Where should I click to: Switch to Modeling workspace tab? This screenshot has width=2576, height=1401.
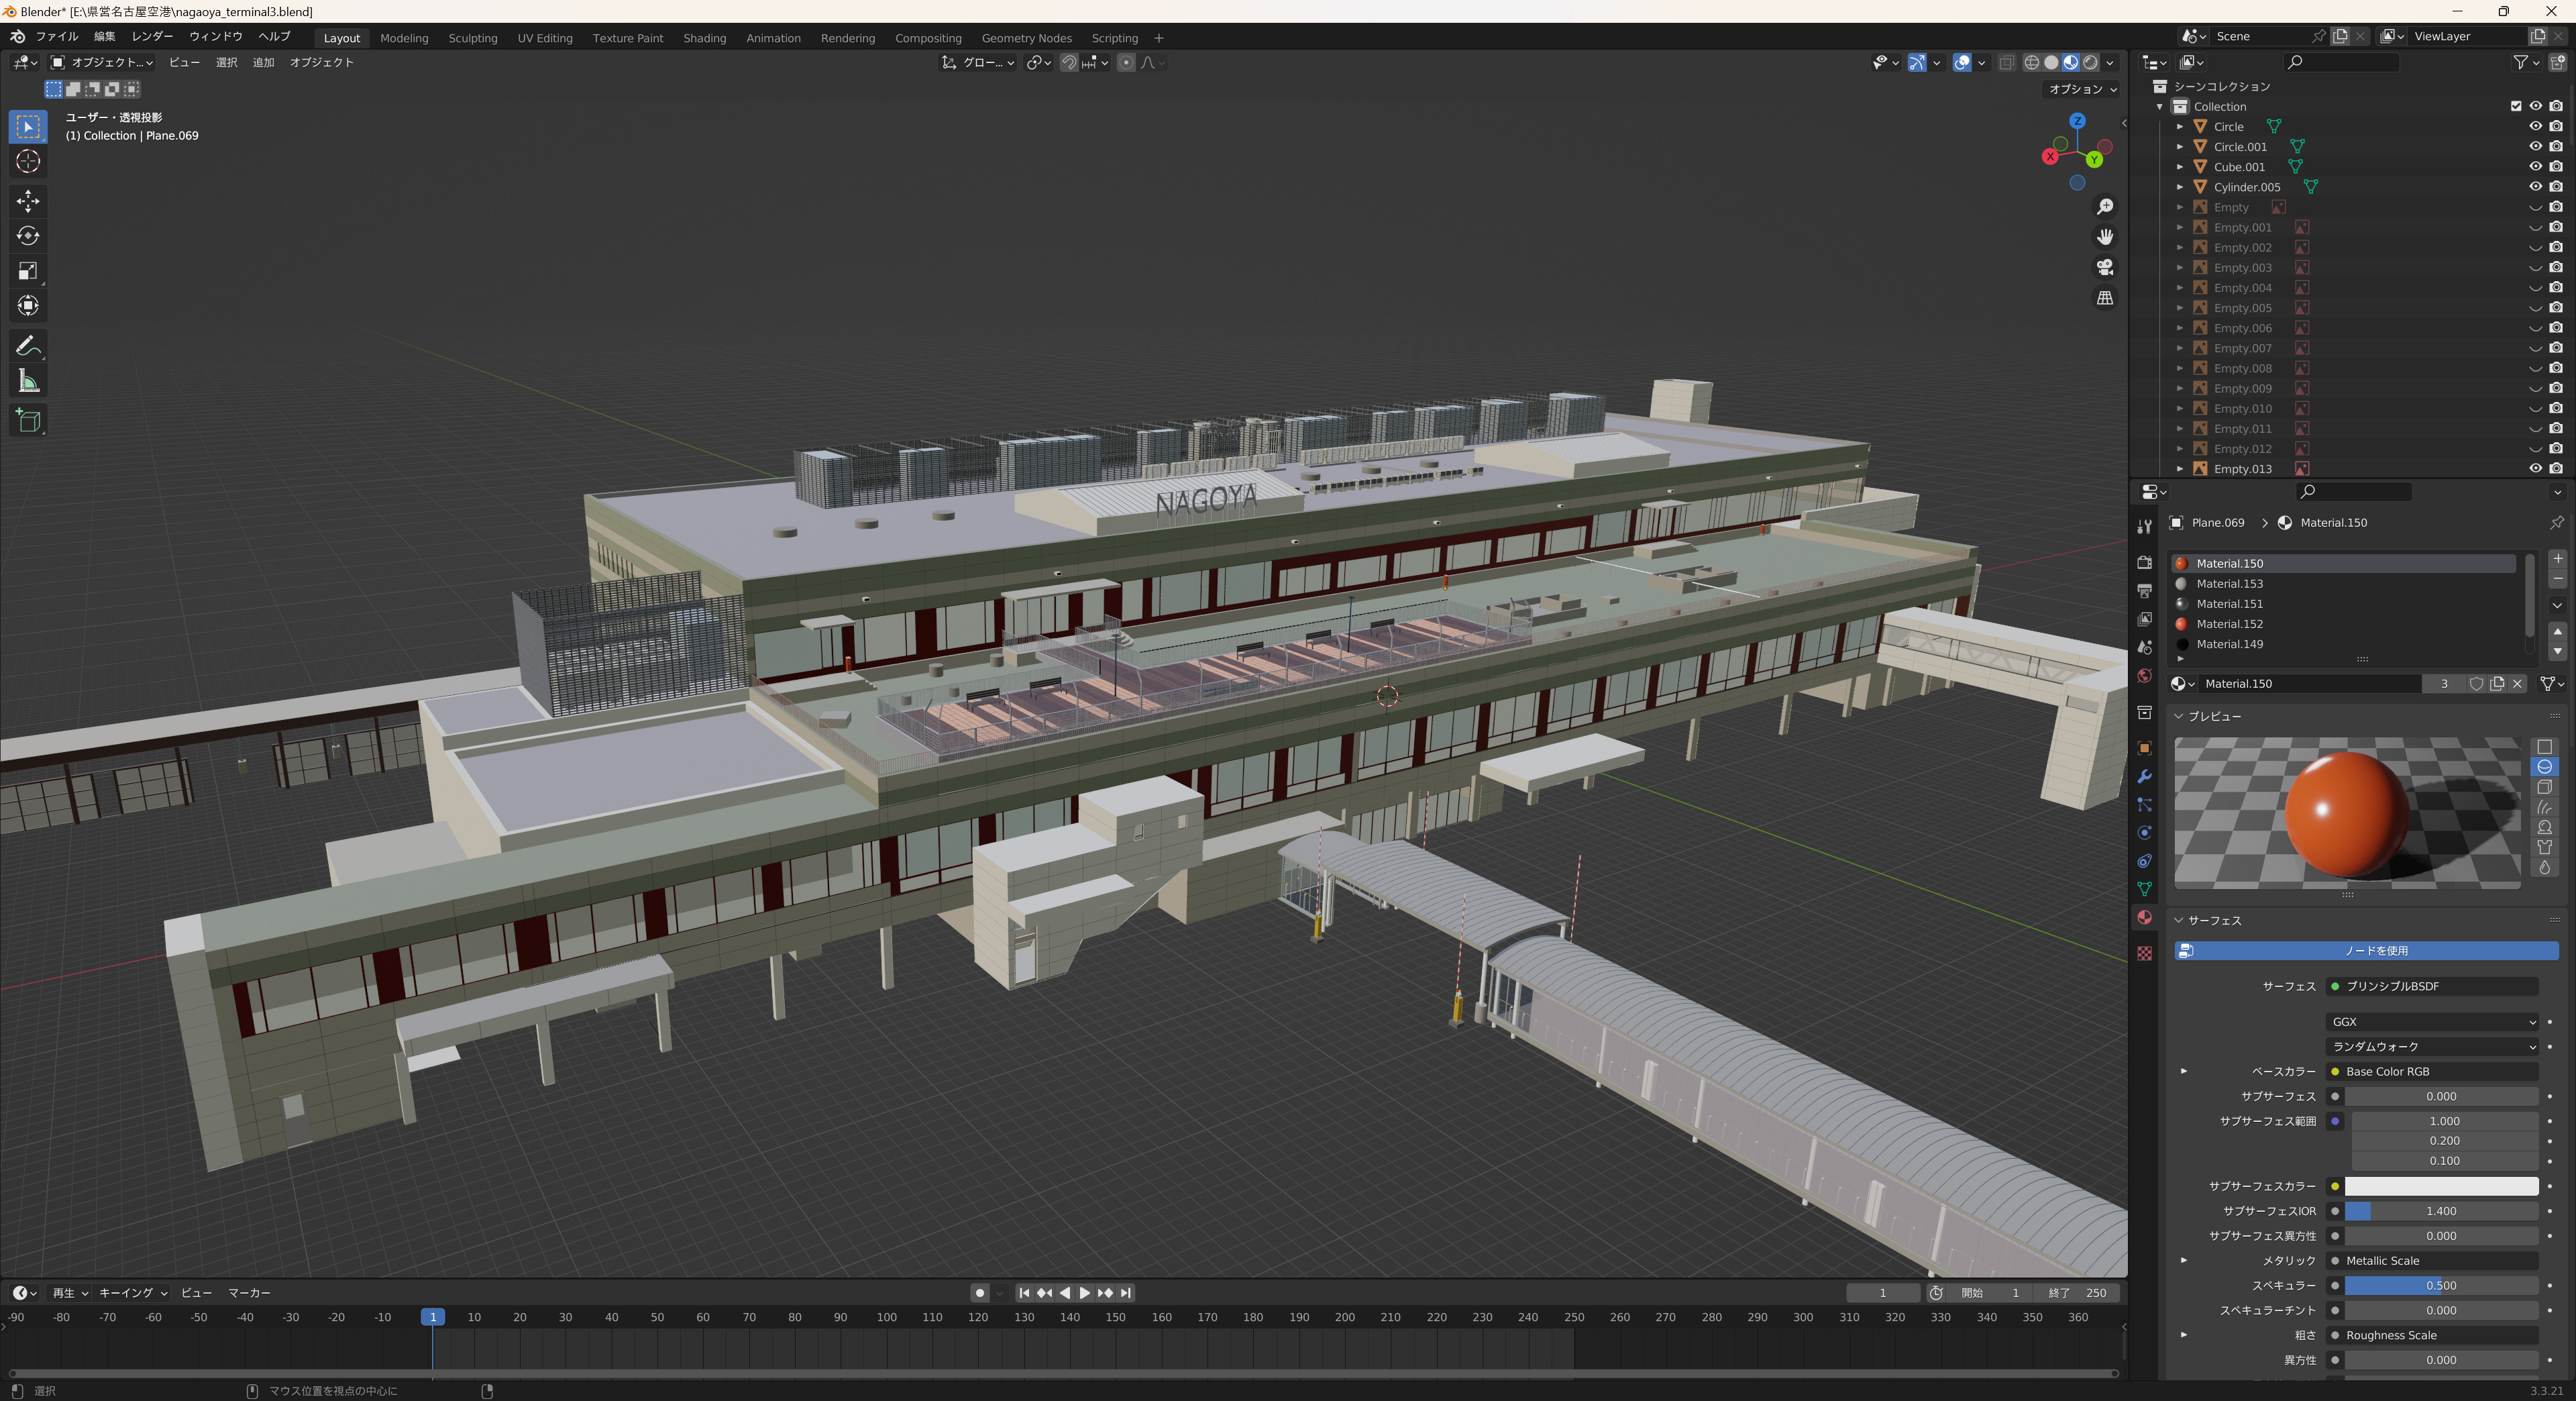[404, 38]
